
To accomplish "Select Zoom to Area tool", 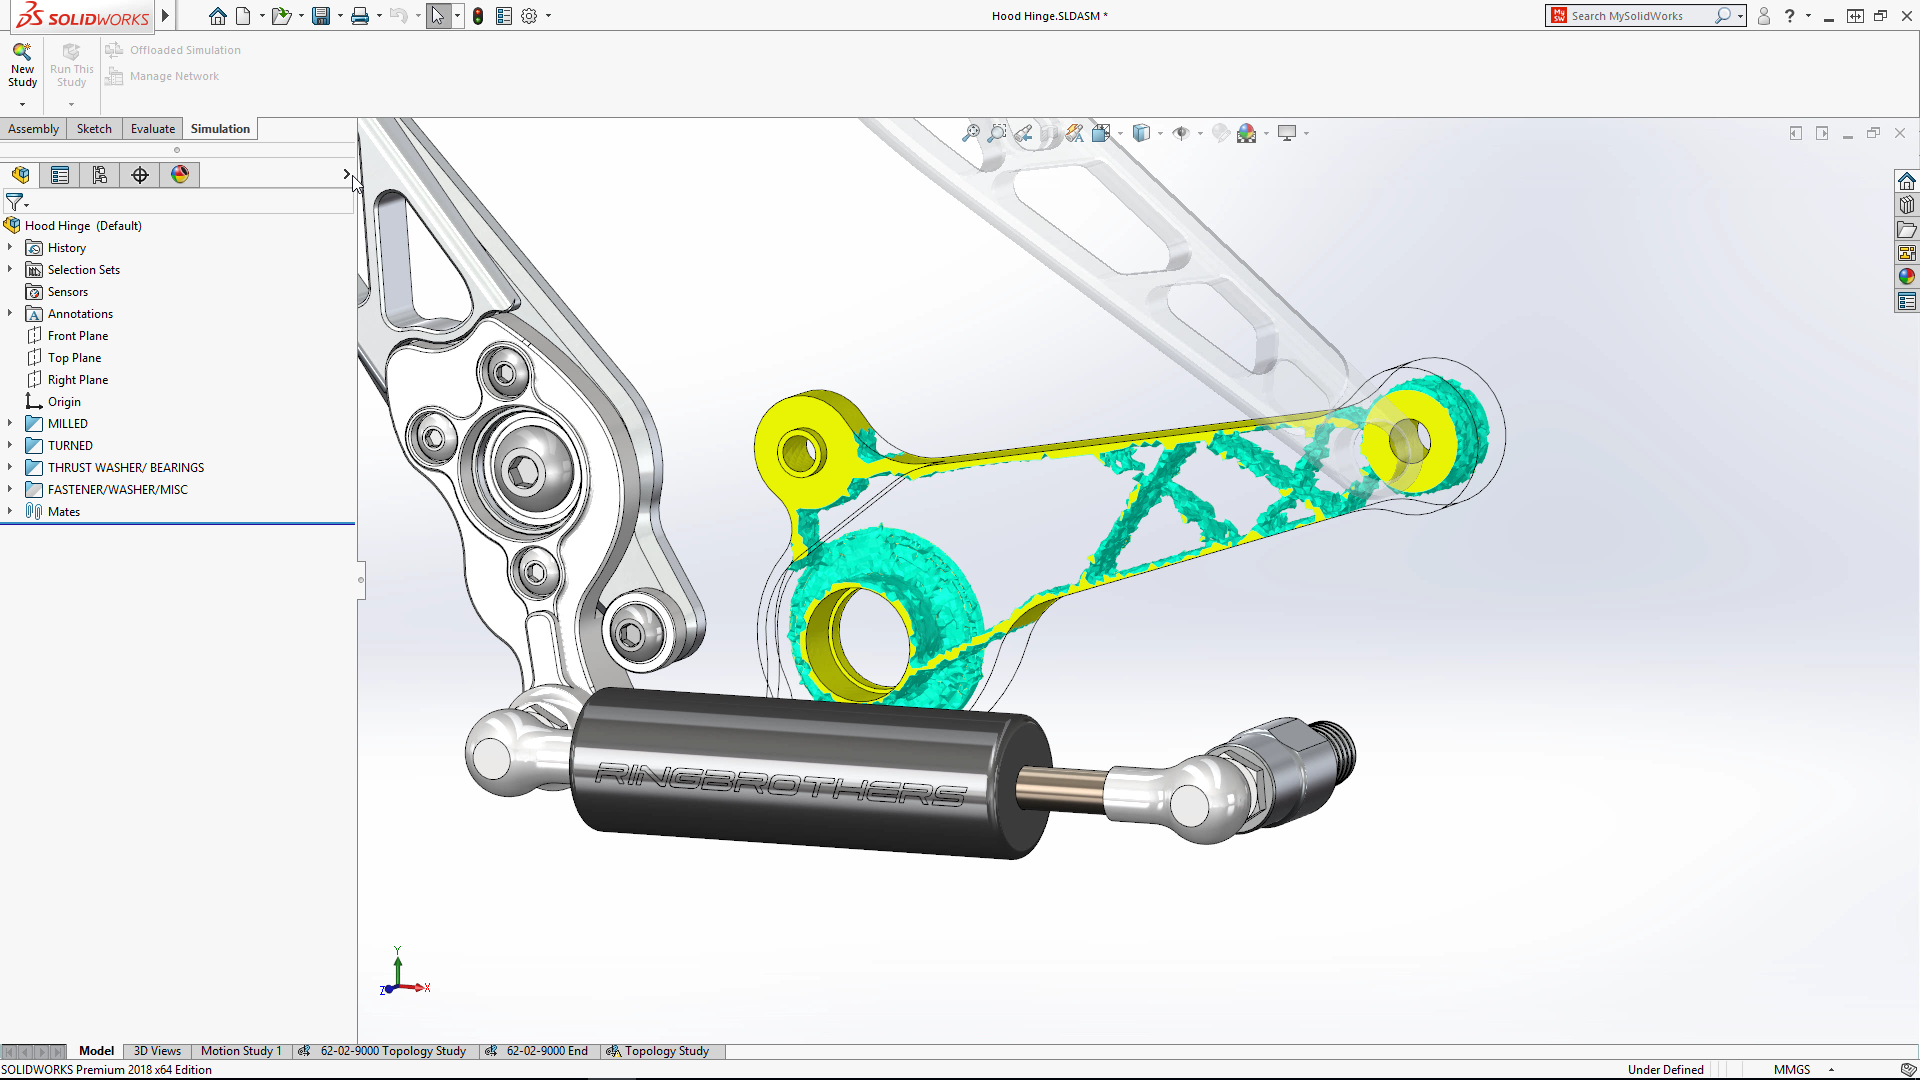I will 997,133.
